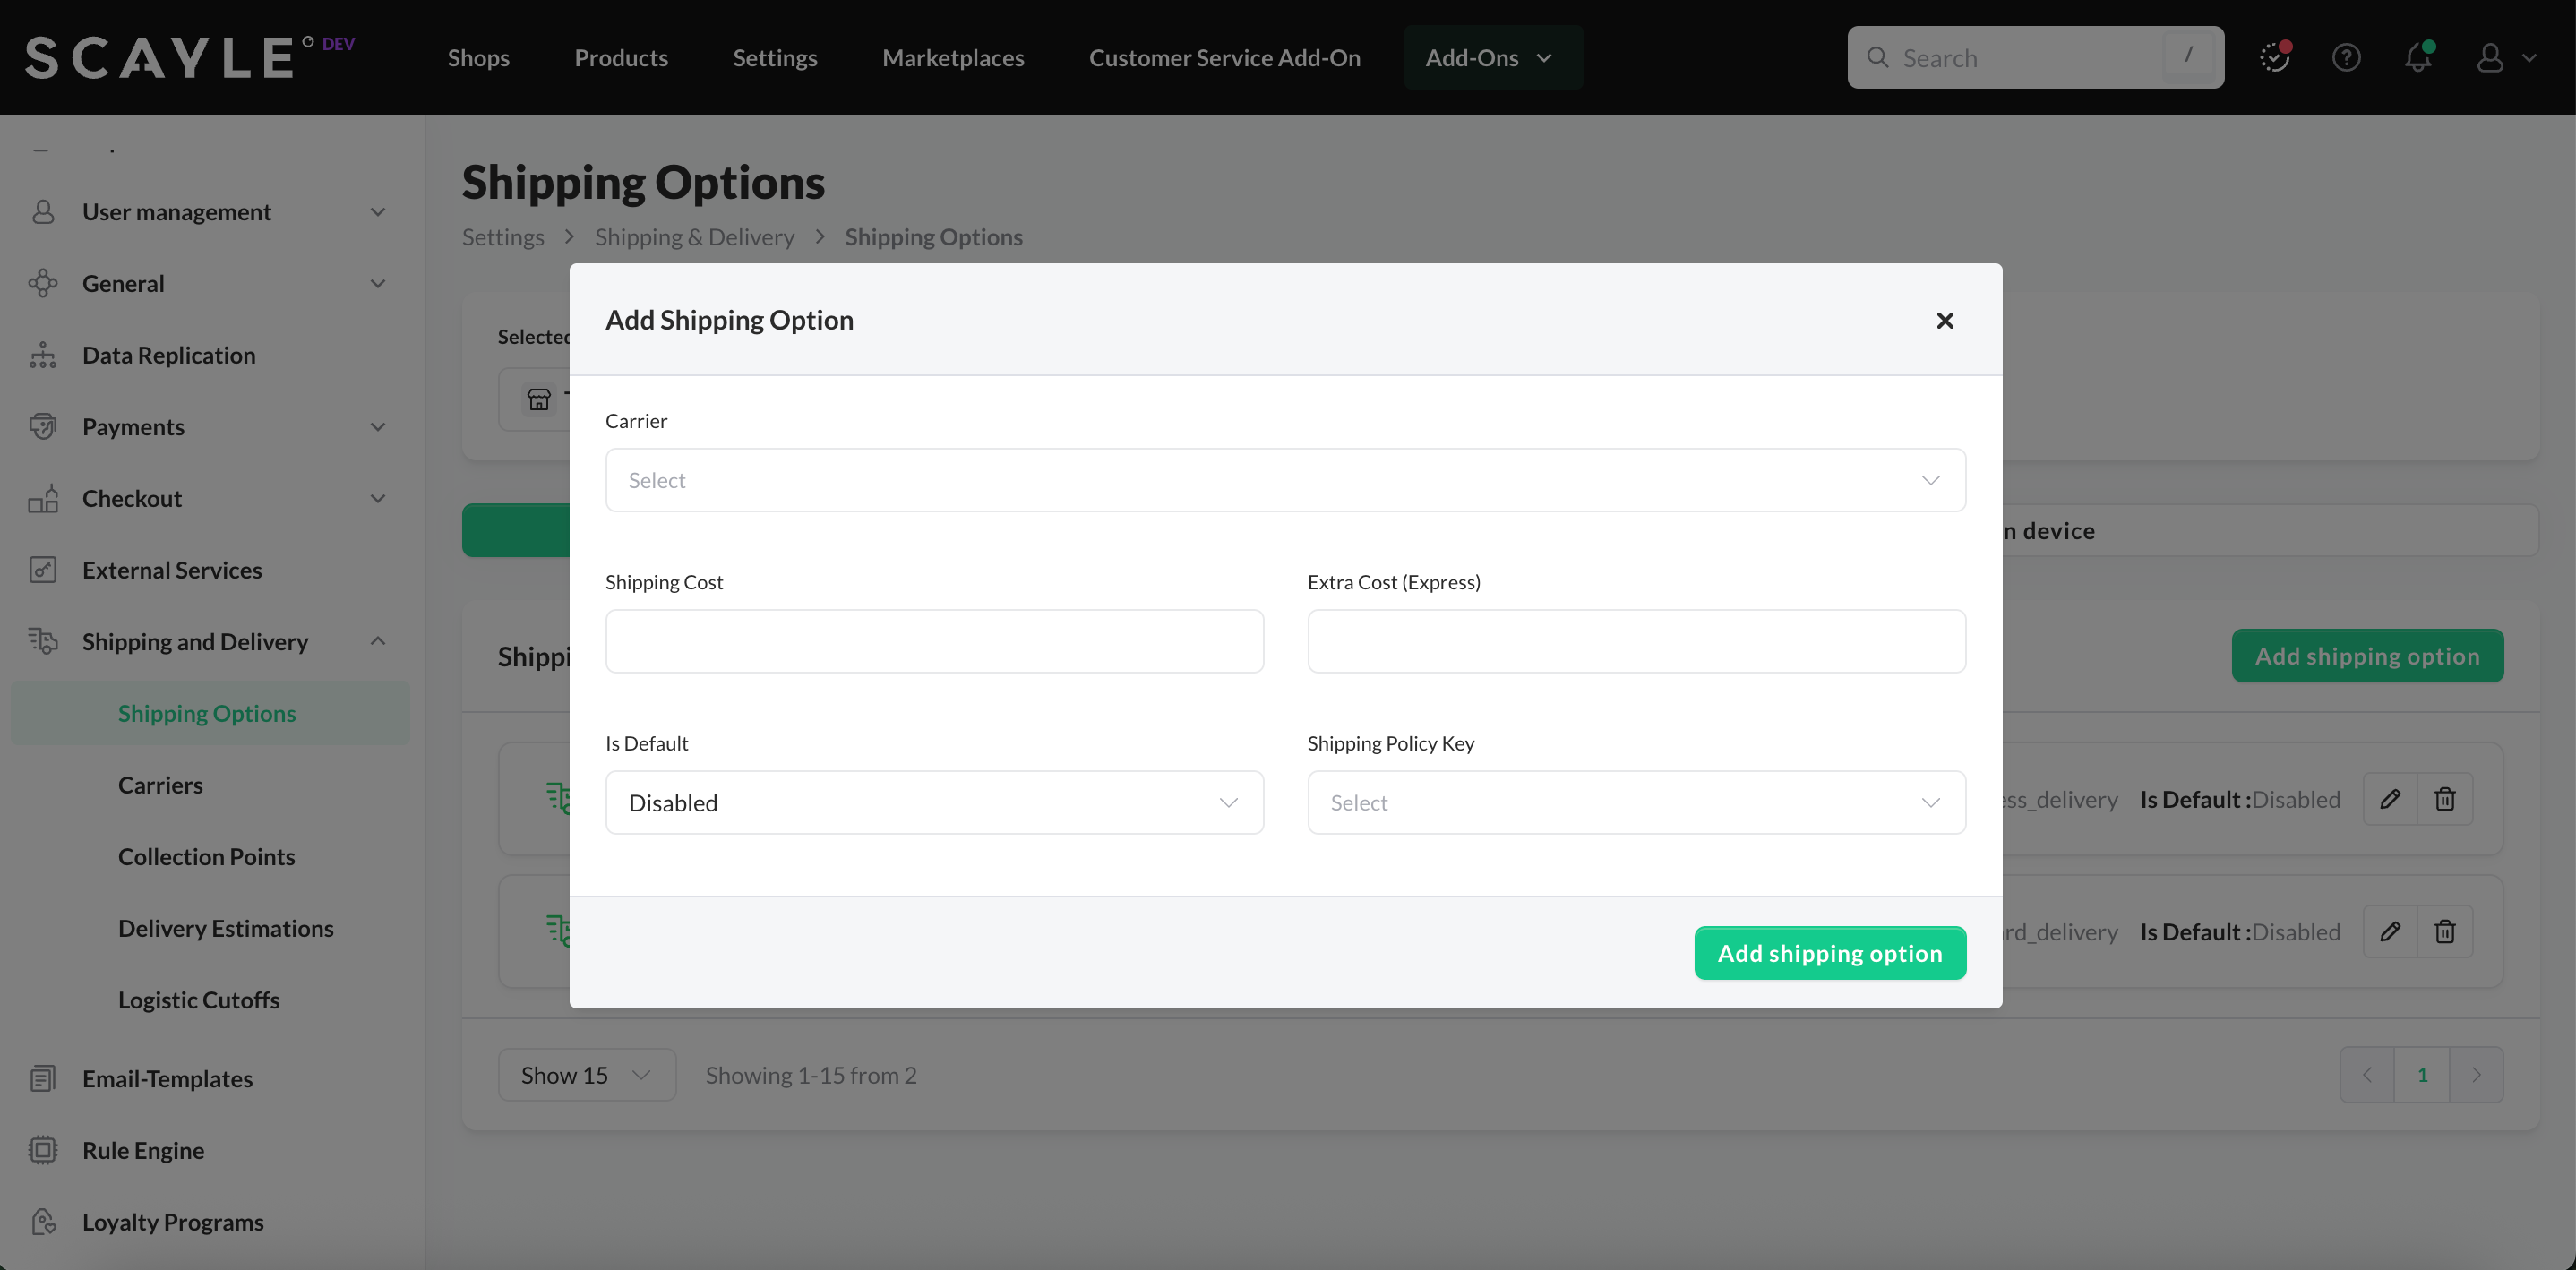Open the Is Default dropdown
This screenshot has height=1270, width=2576.
point(934,803)
